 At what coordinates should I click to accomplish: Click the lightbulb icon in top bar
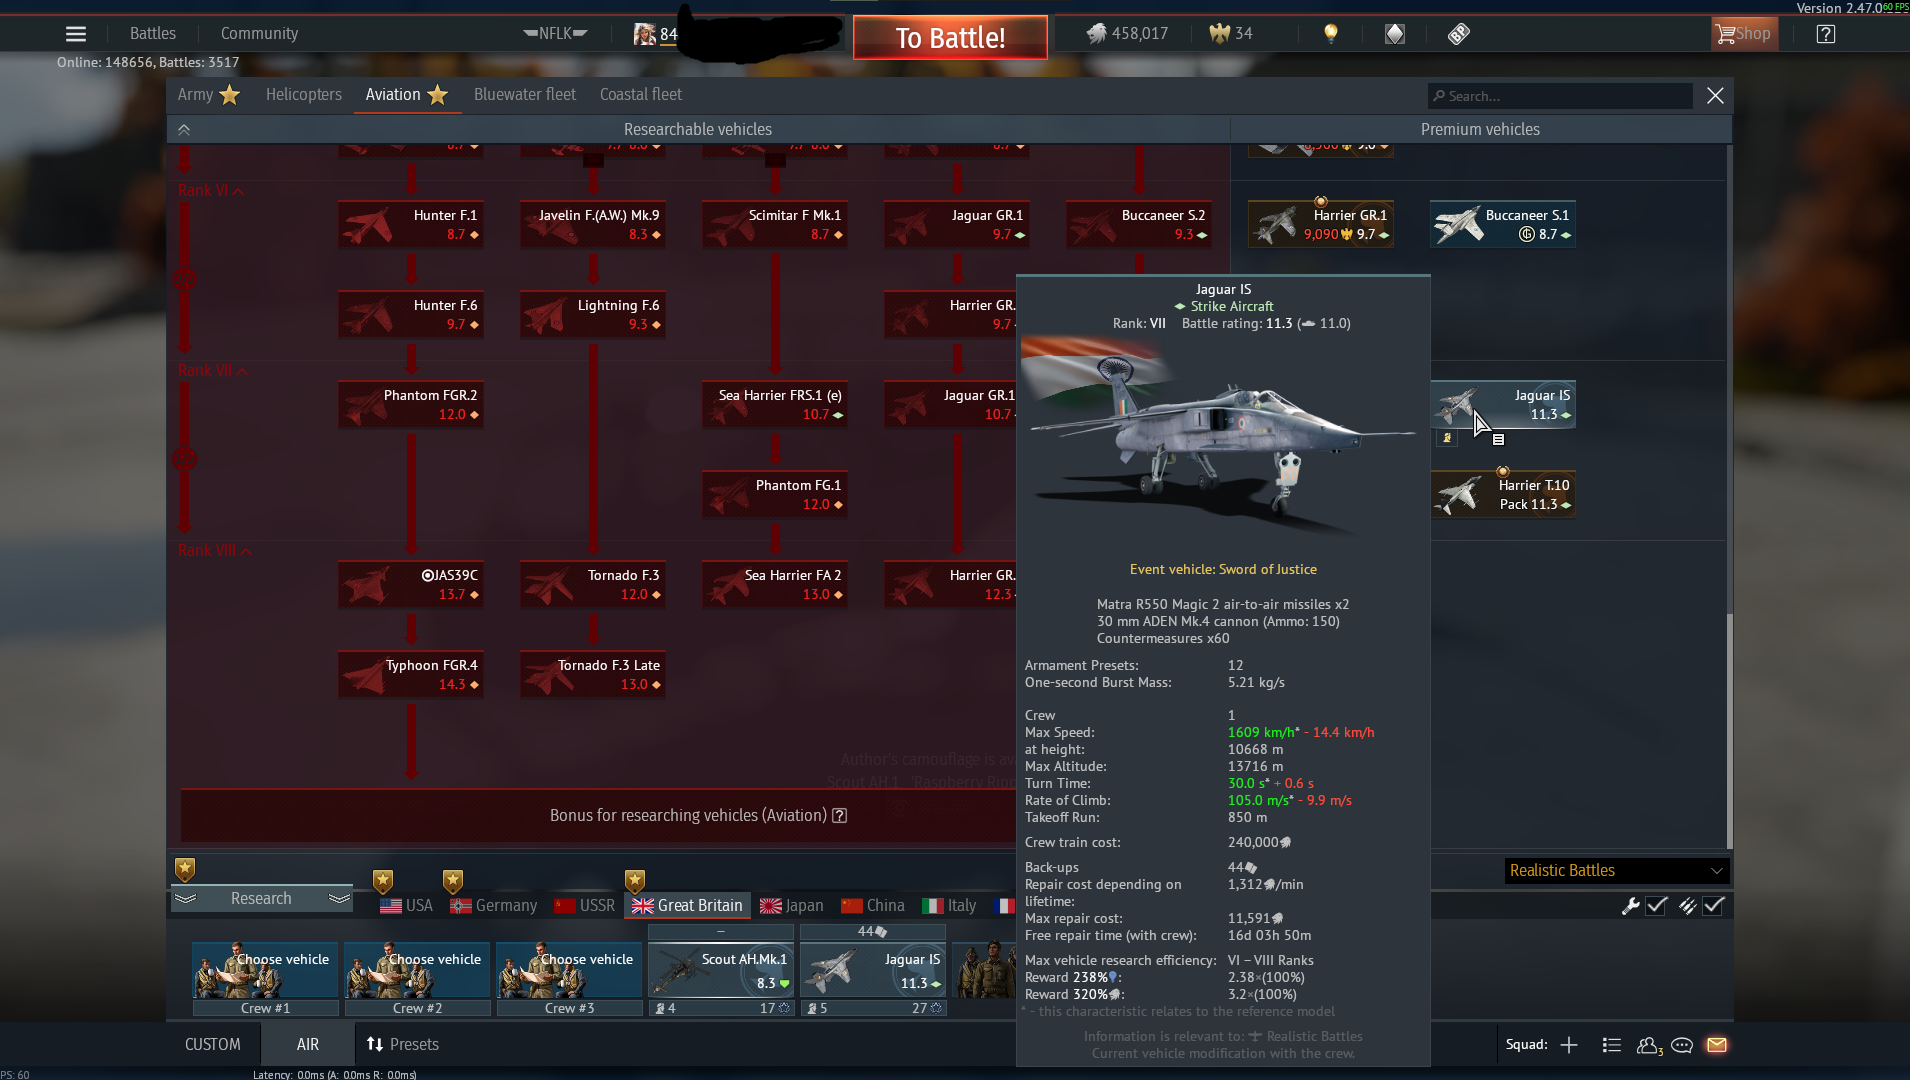pos(1330,34)
